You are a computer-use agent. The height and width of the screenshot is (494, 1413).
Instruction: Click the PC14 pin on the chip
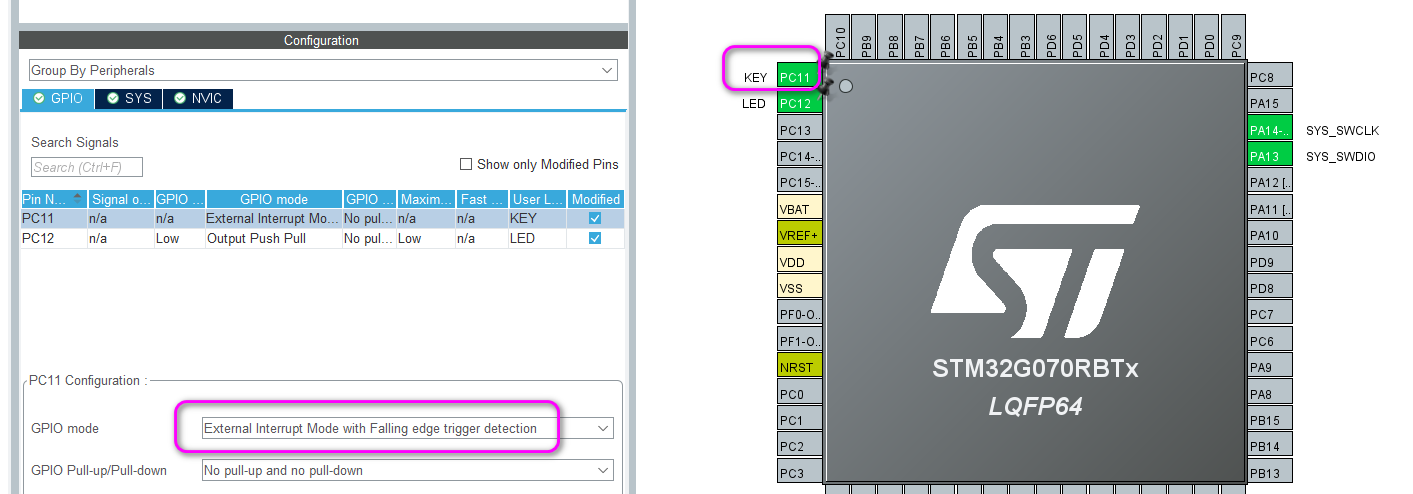(799, 156)
